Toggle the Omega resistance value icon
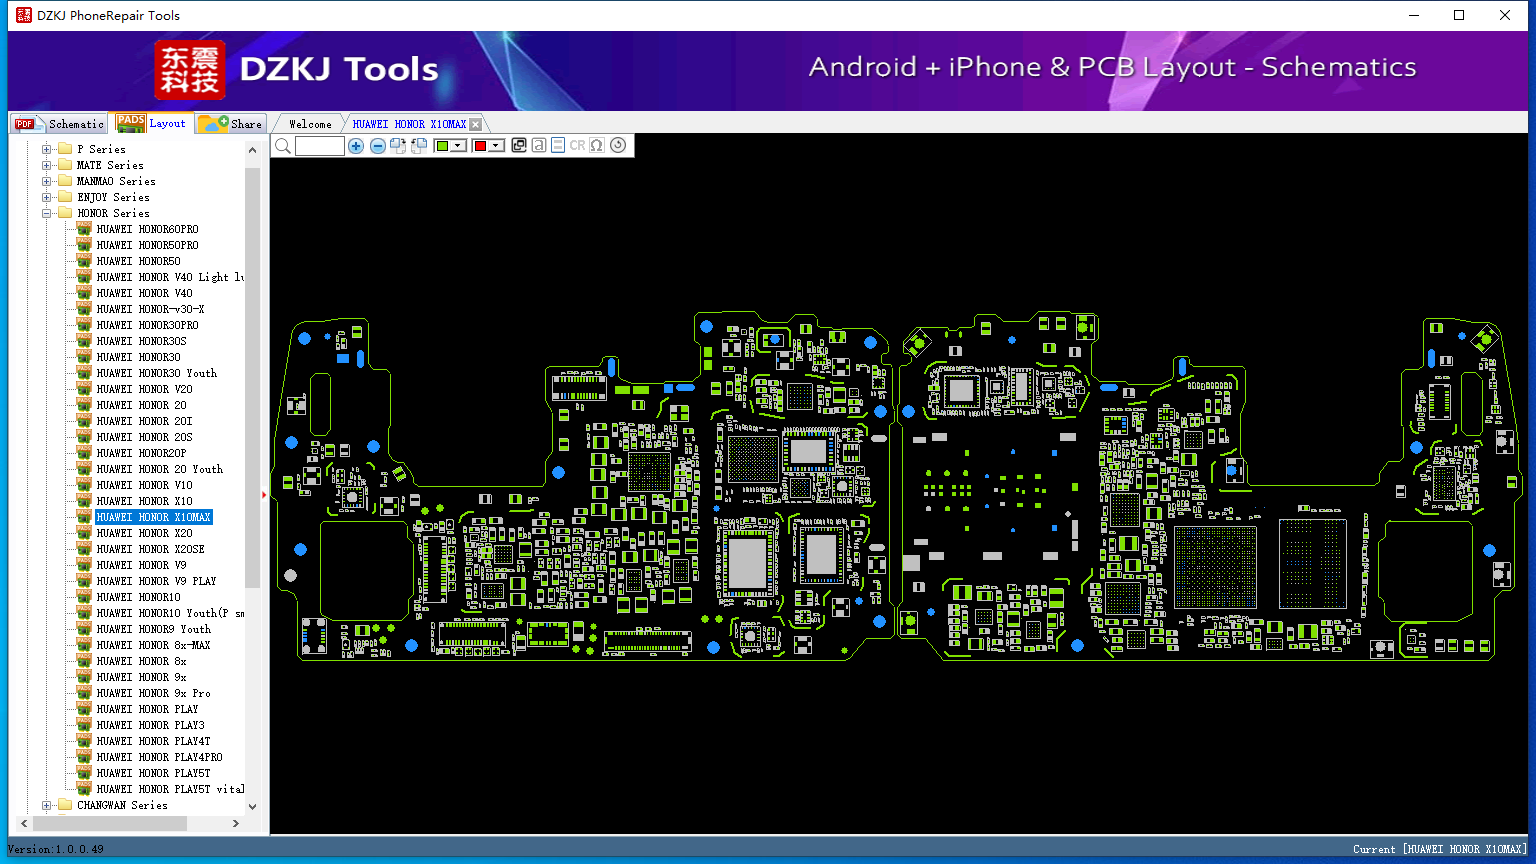The width and height of the screenshot is (1536, 864). [x=597, y=146]
